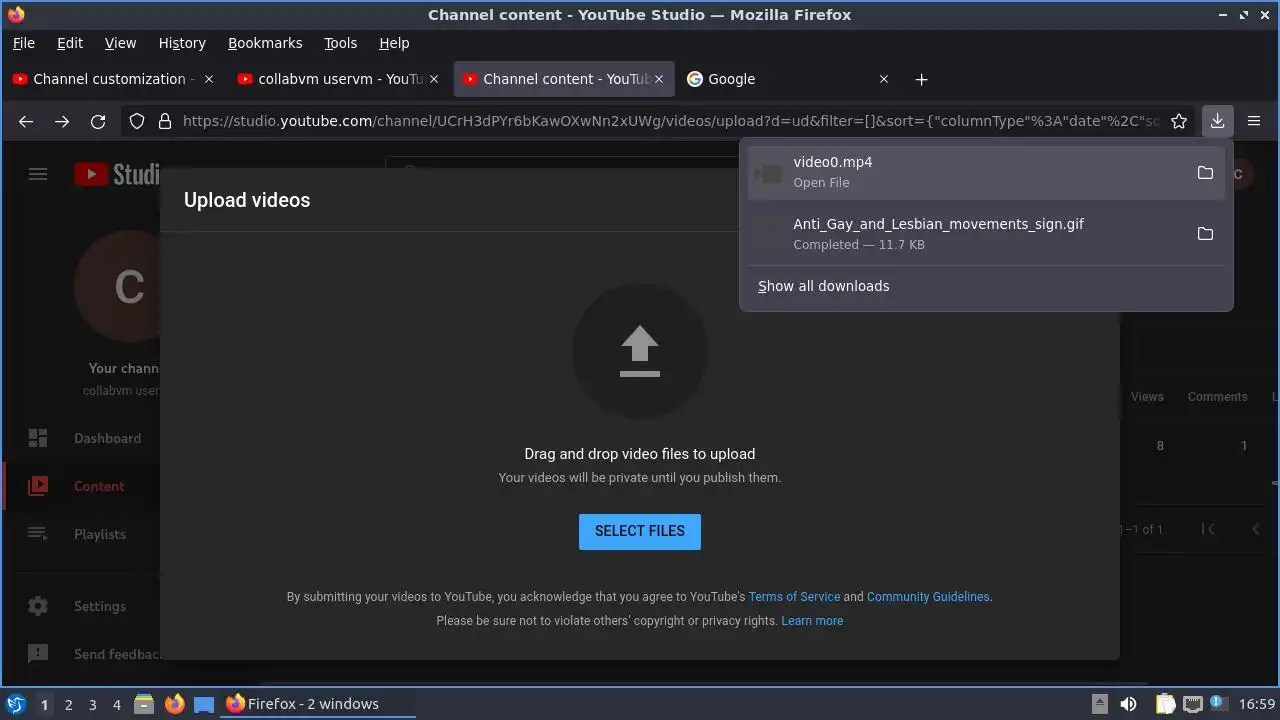The height and width of the screenshot is (720, 1280).
Task: Launch Firefox from the taskbar quick launcher
Action: [174, 704]
